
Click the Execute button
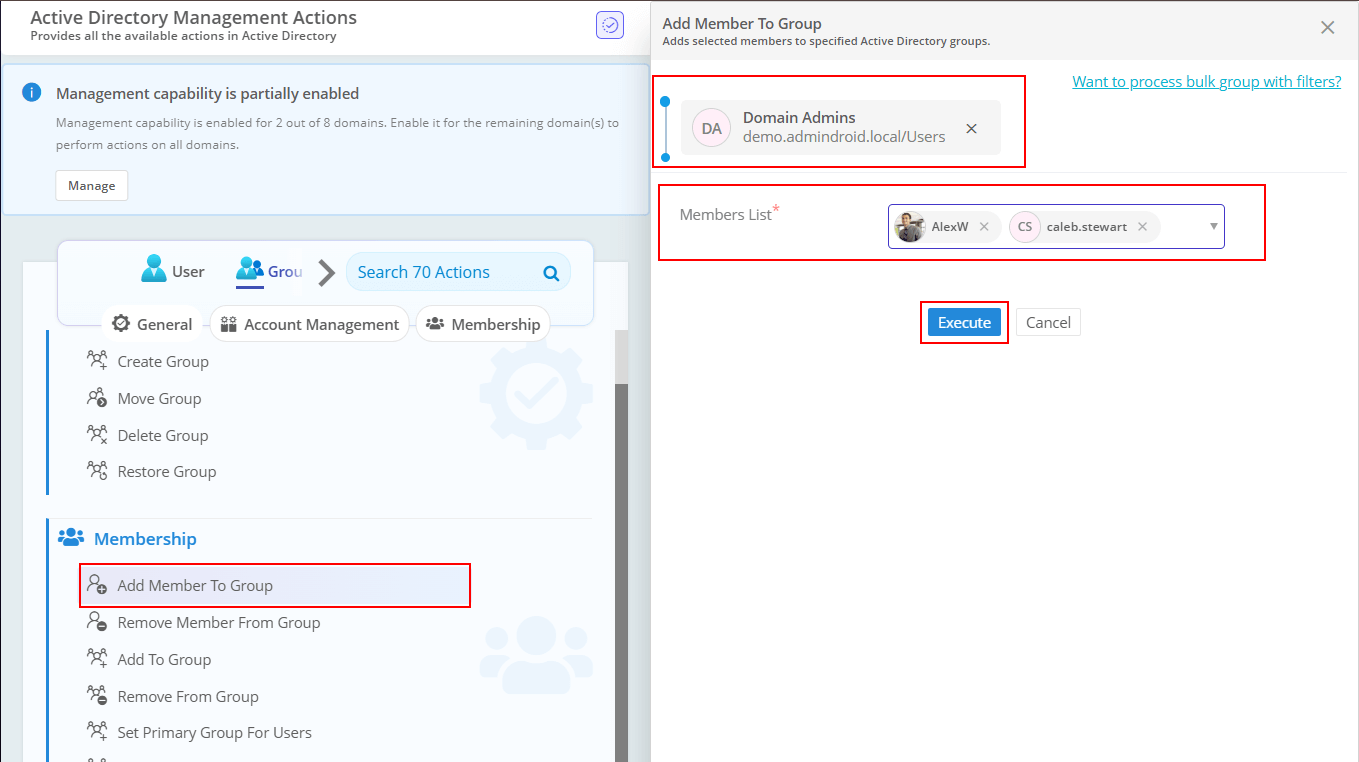963,322
